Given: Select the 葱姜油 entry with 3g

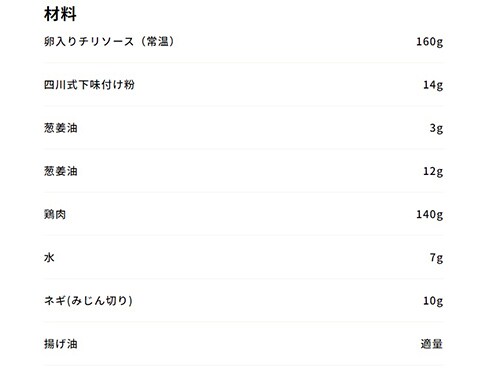Looking at the screenshot, I should [61, 128].
